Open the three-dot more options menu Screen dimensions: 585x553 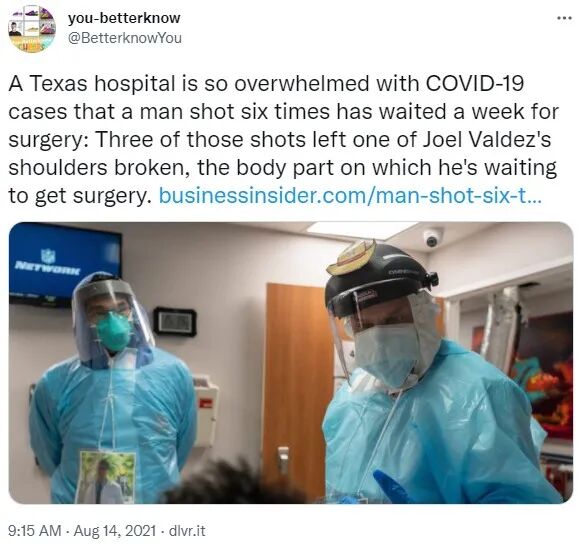tap(564, 18)
